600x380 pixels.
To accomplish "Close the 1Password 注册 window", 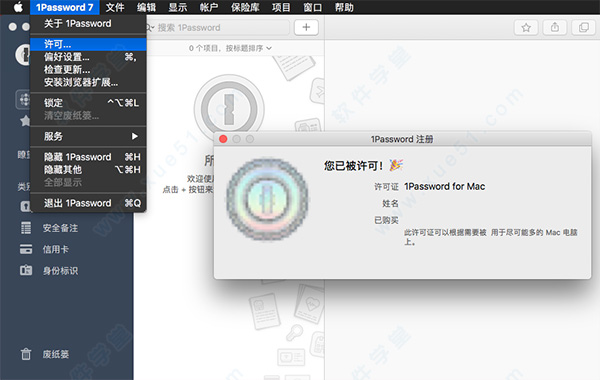I will coord(223,139).
